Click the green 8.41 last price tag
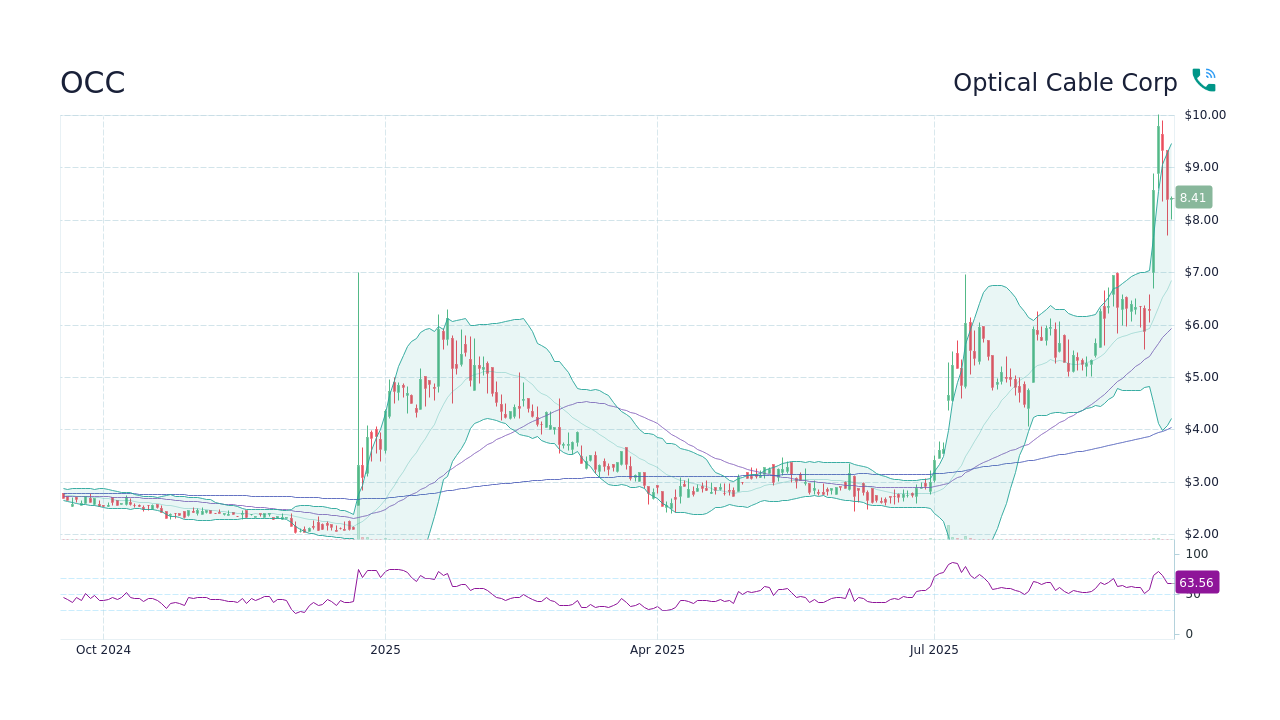 click(1192, 197)
